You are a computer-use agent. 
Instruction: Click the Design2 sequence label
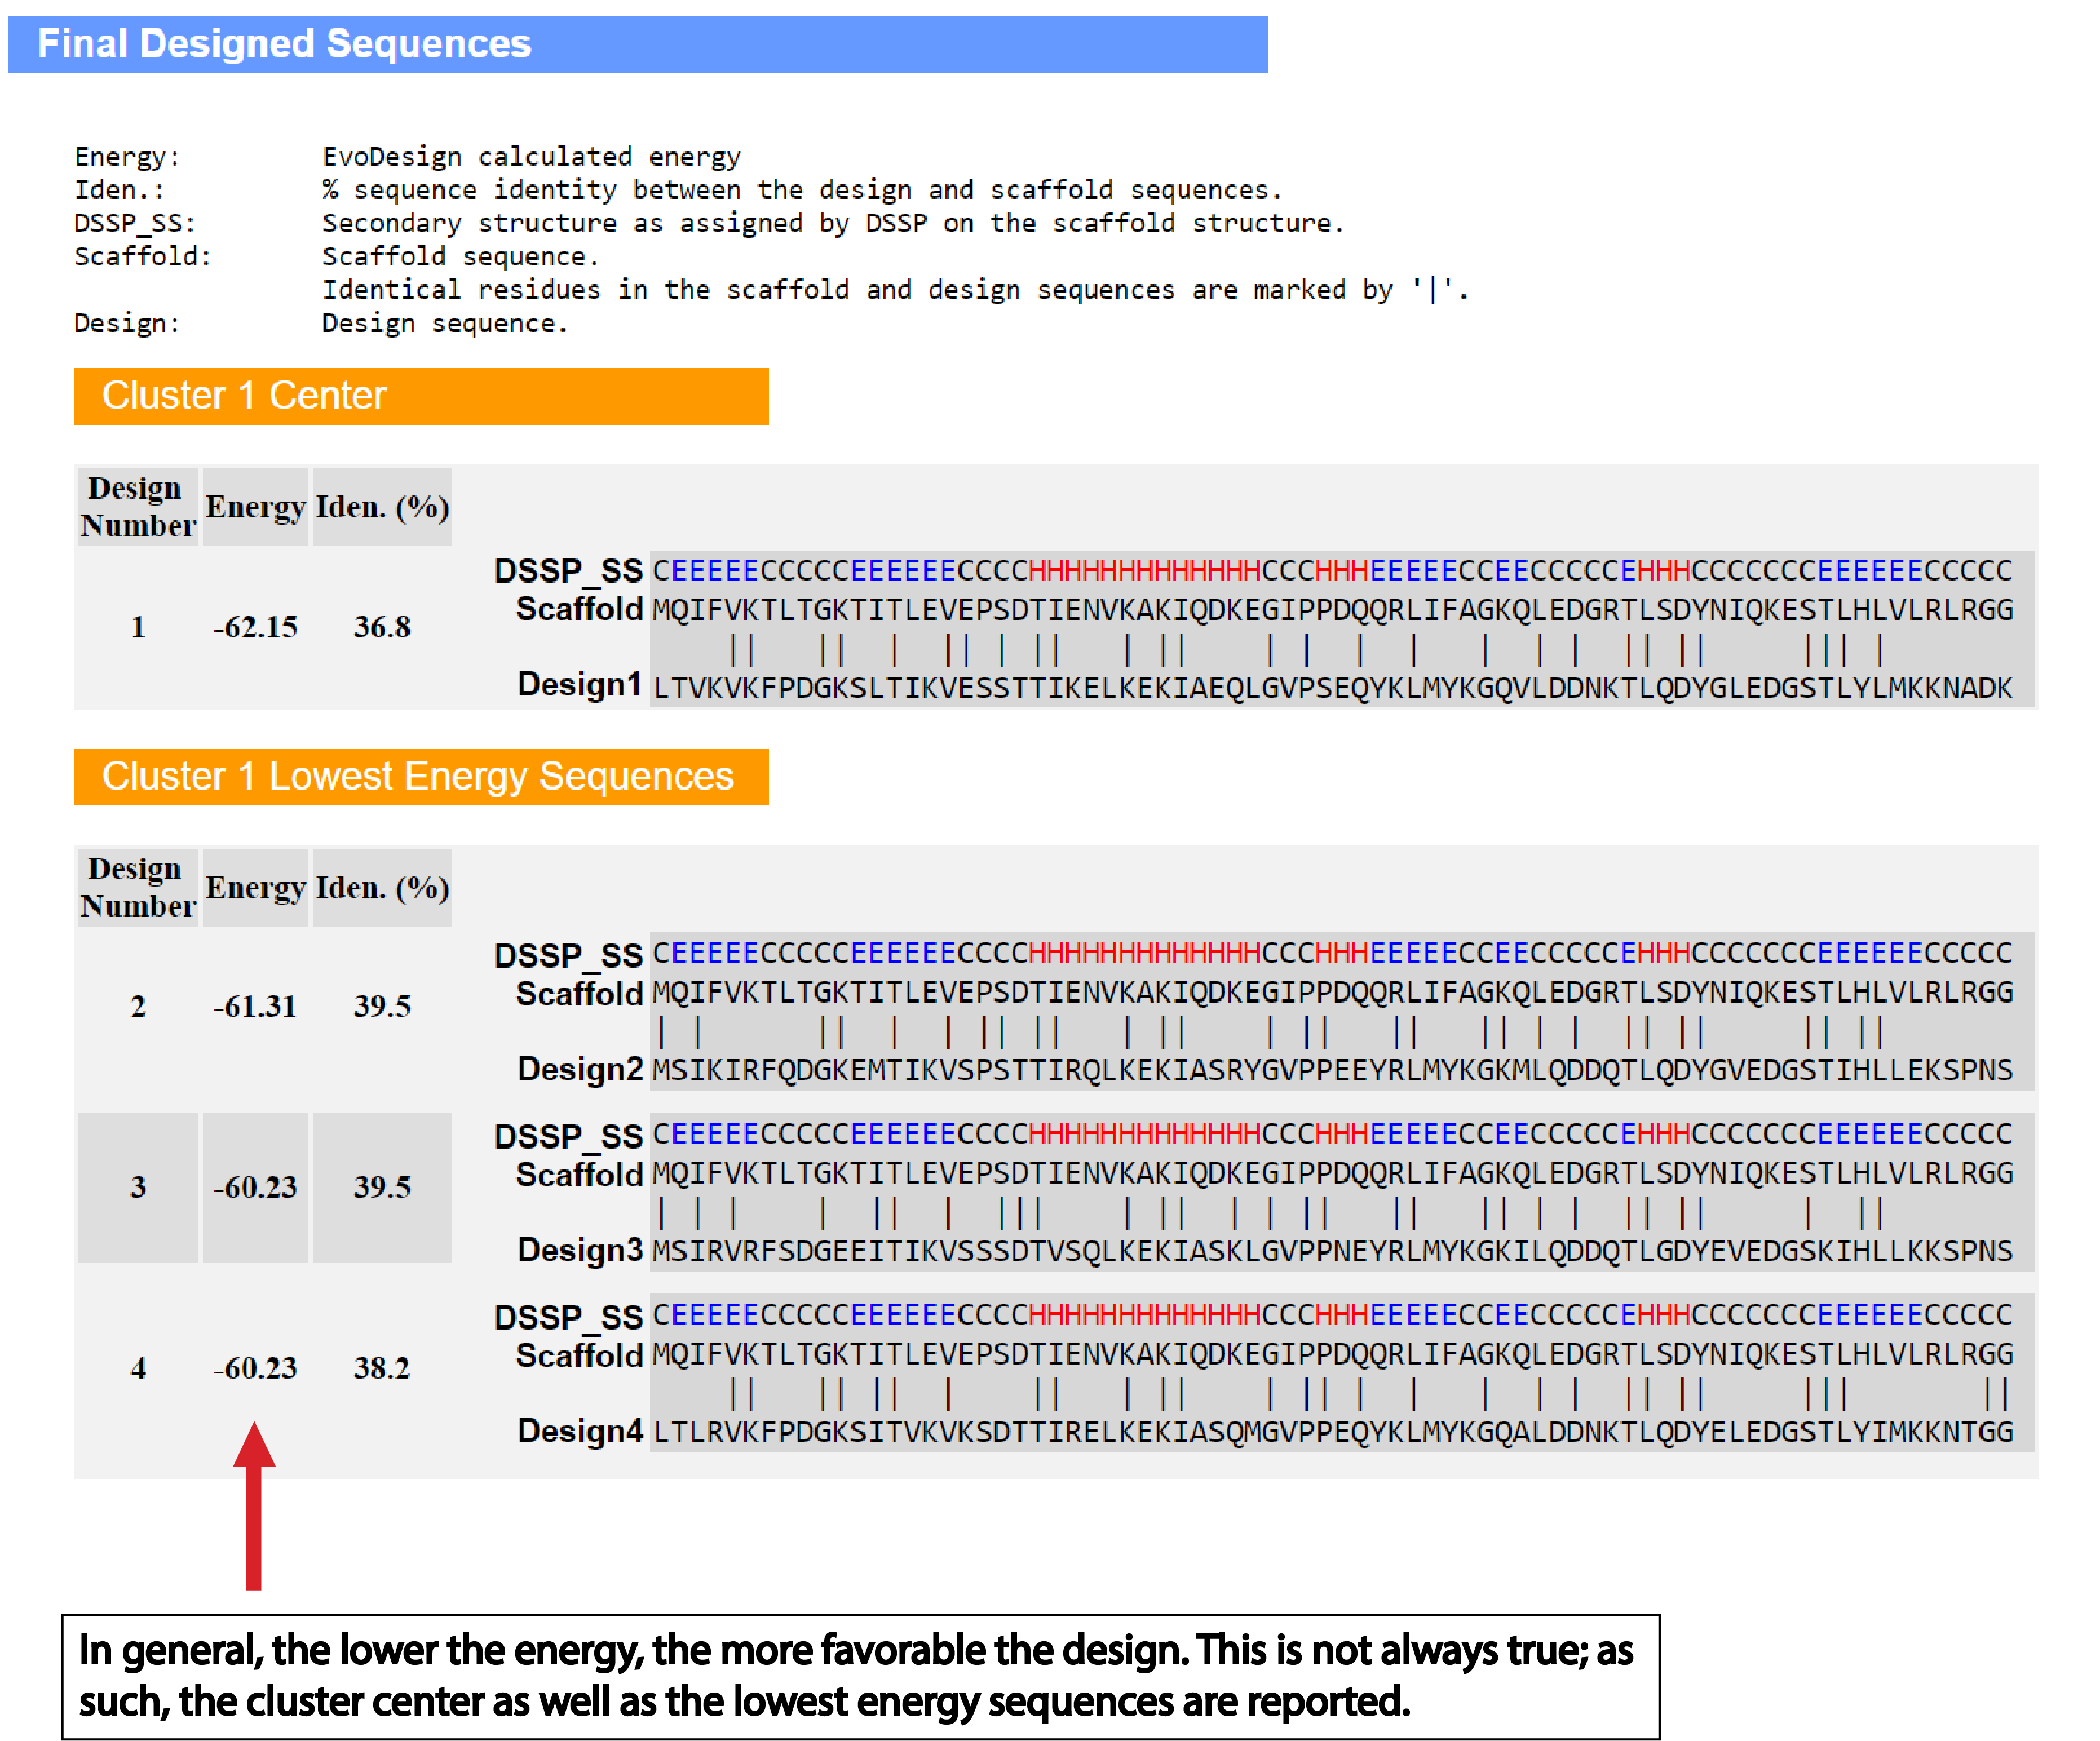[579, 1070]
